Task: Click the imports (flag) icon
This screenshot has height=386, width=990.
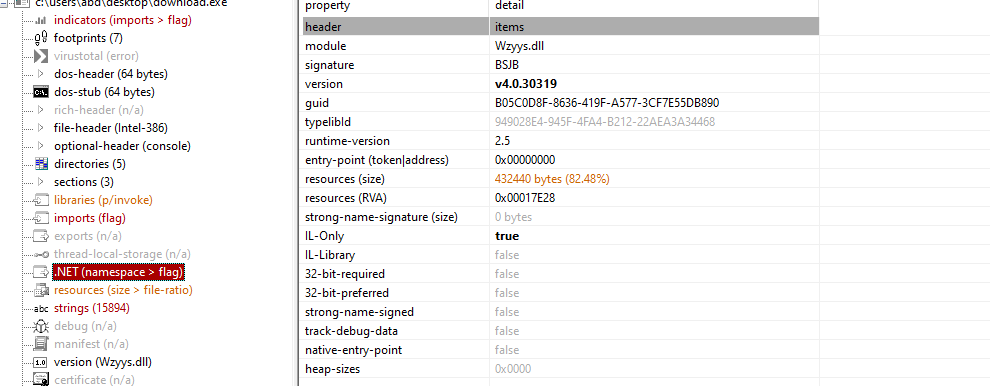Action: 40,219
